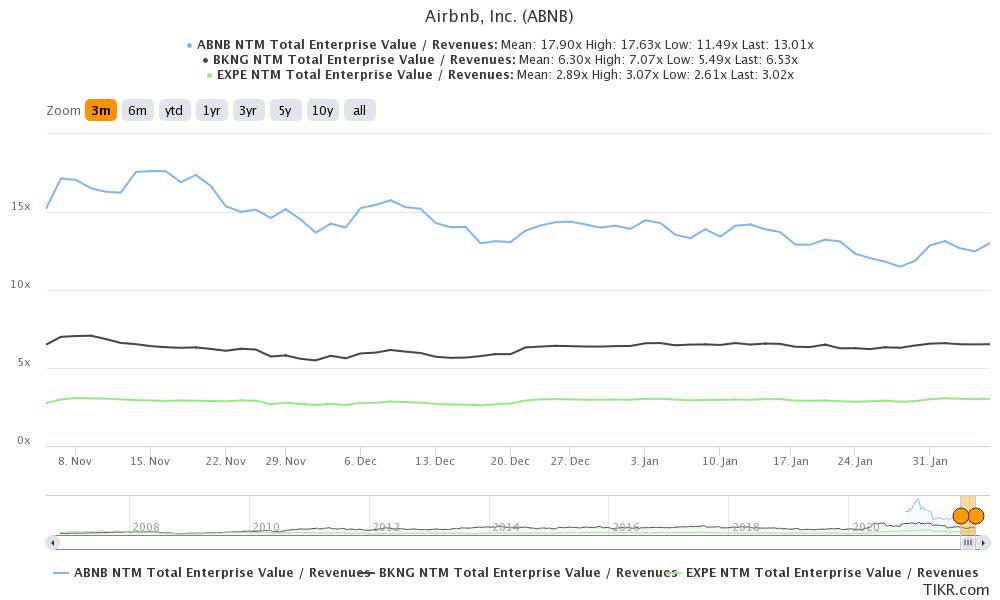1000x600 pixels.
Task: Select the ytd zoom option
Action: click(174, 110)
